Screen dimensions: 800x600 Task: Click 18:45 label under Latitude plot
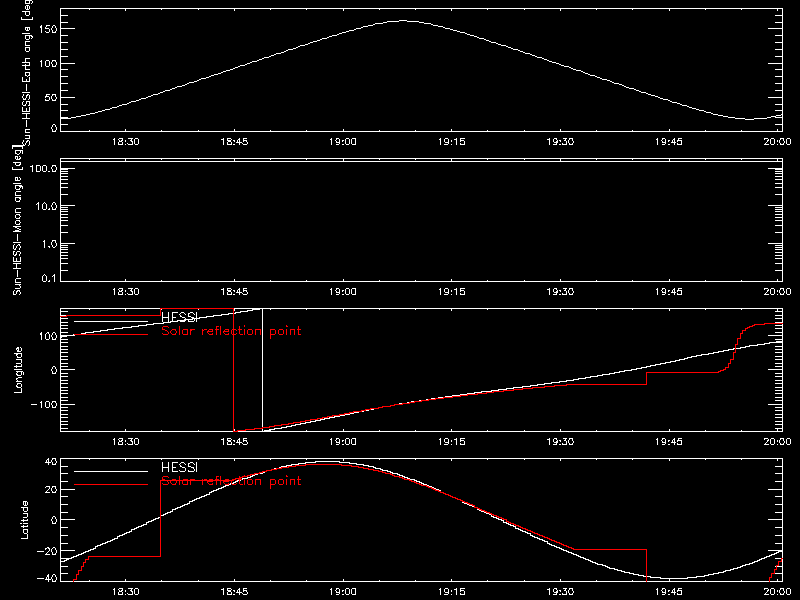pos(234,592)
